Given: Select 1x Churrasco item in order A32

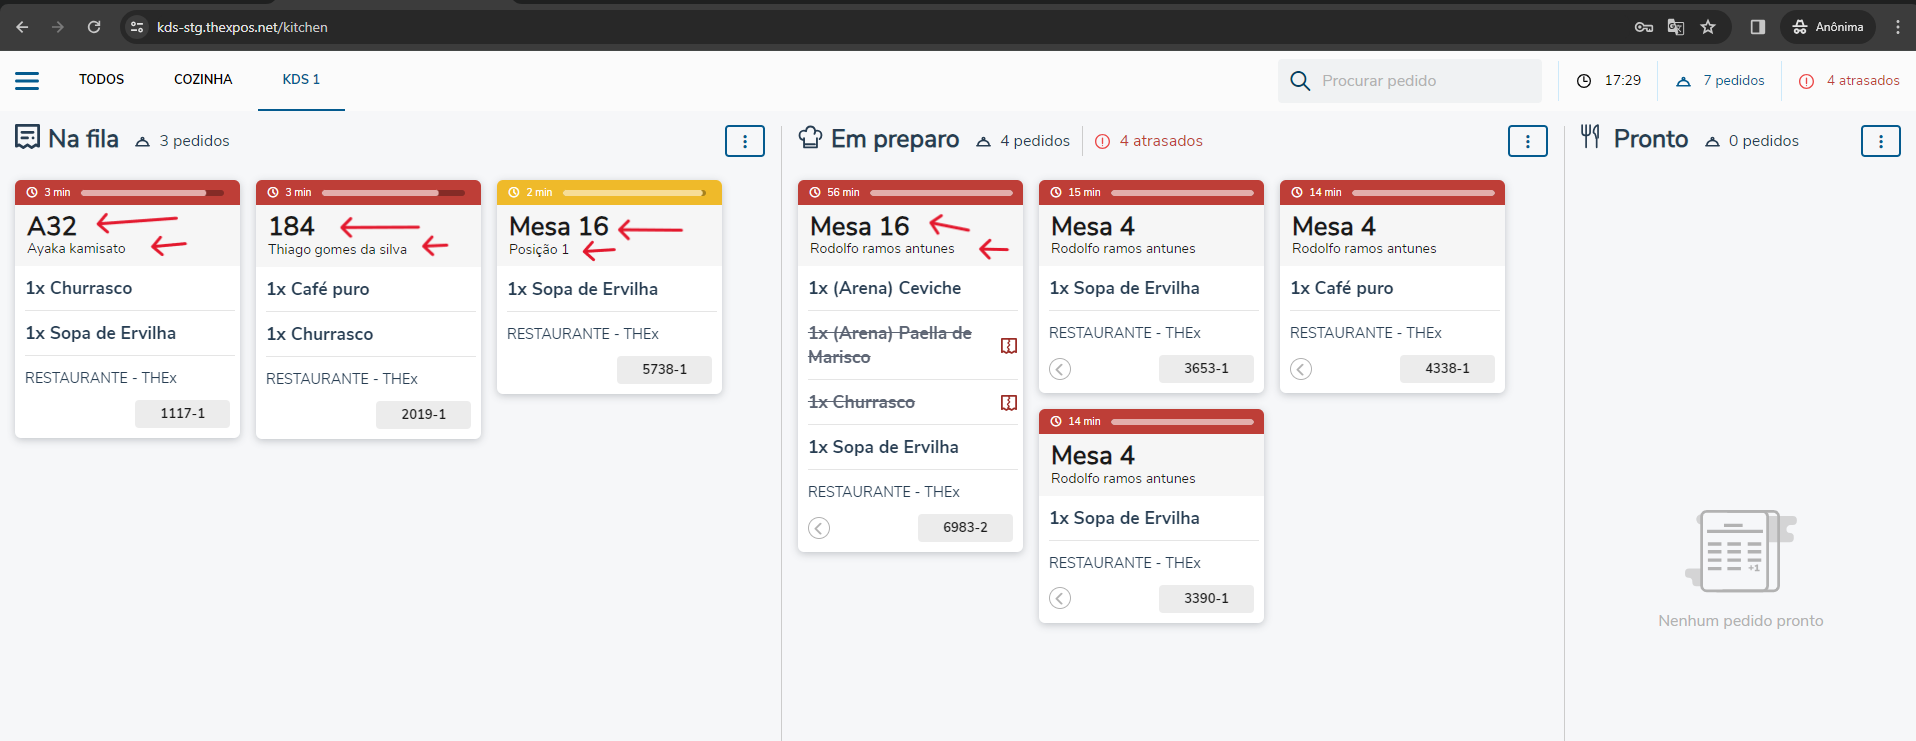Looking at the screenshot, I should pyautogui.click(x=79, y=288).
